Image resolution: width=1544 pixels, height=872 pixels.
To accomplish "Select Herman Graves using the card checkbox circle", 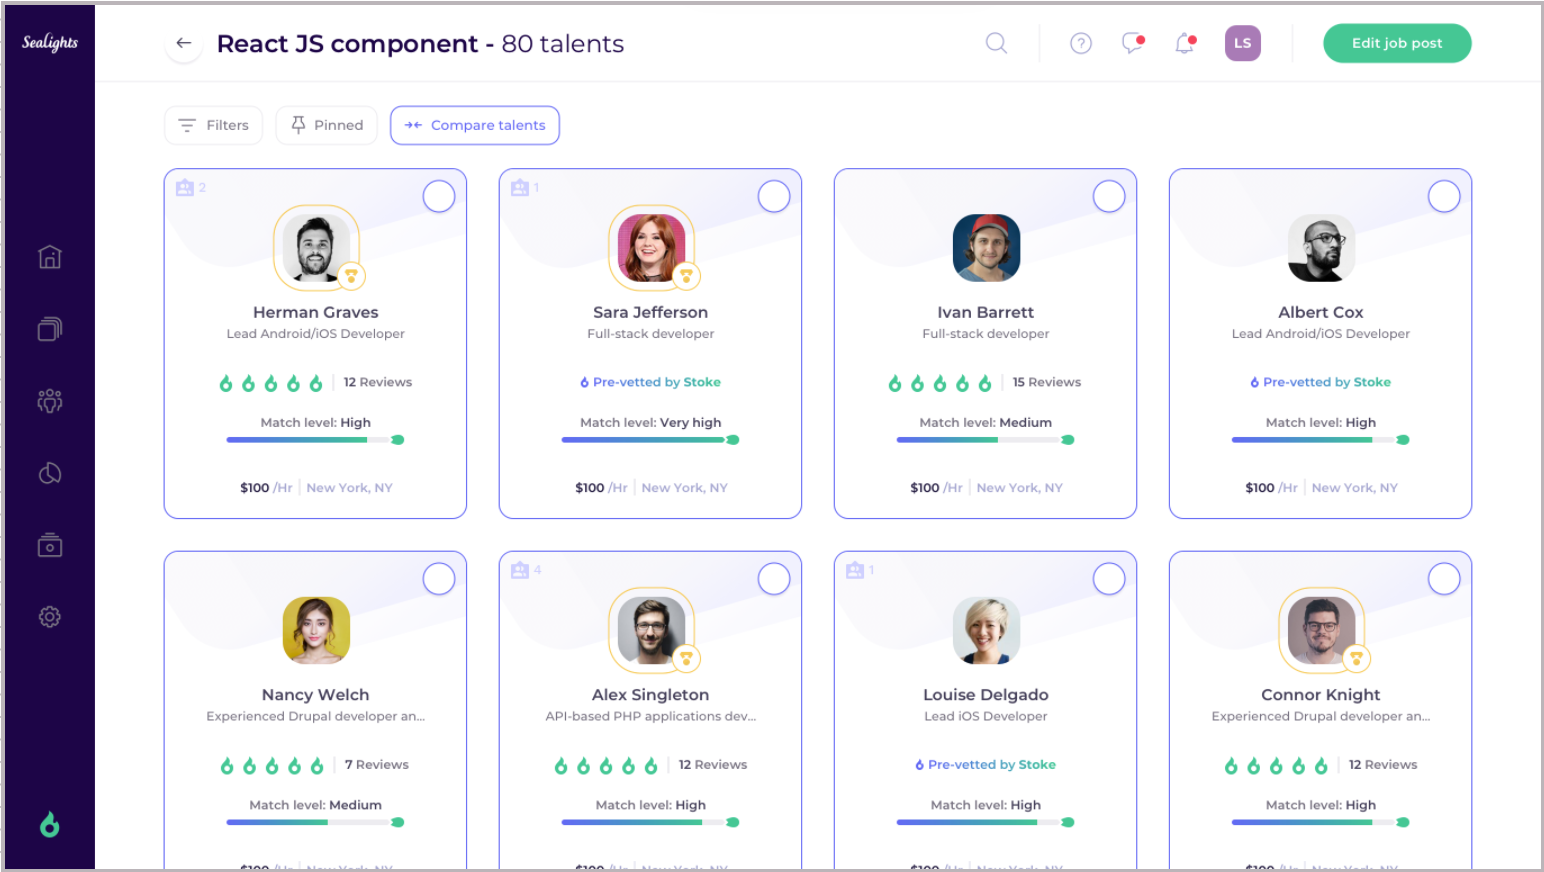I will 439,196.
